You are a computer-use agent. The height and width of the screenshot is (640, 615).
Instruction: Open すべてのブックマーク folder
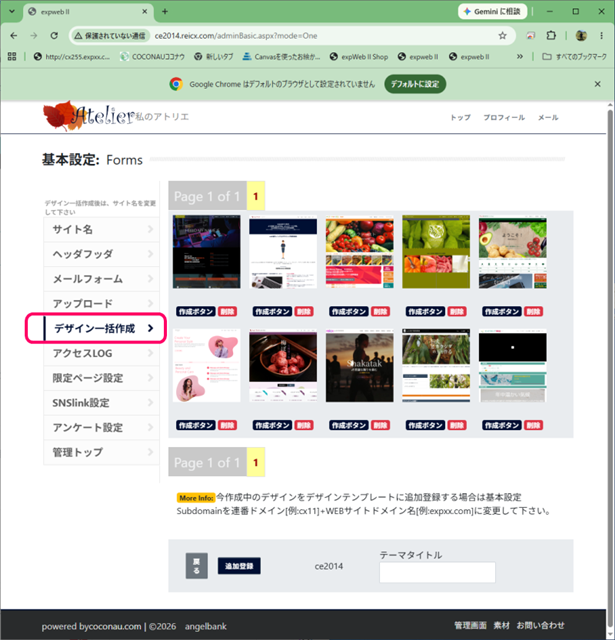coord(574,57)
